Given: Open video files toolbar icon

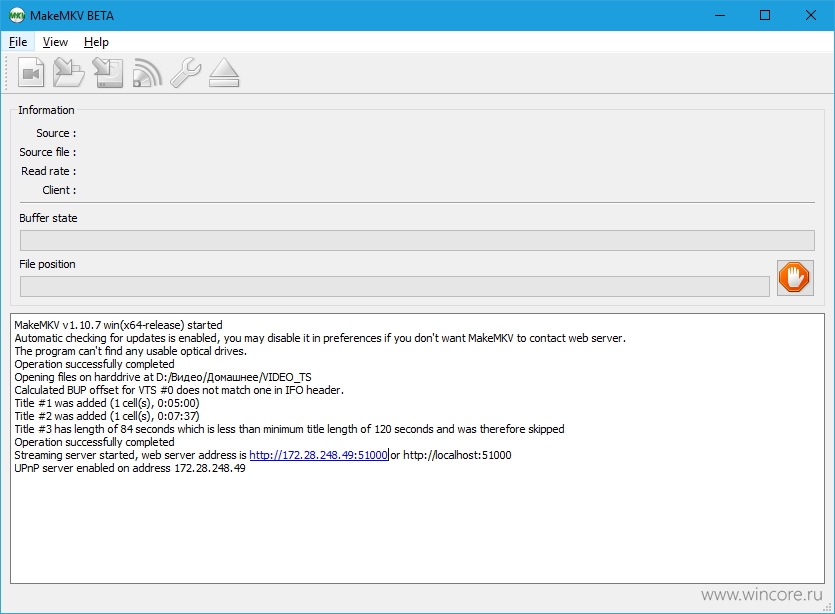Looking at the screenshot, I should click(31, 72).
